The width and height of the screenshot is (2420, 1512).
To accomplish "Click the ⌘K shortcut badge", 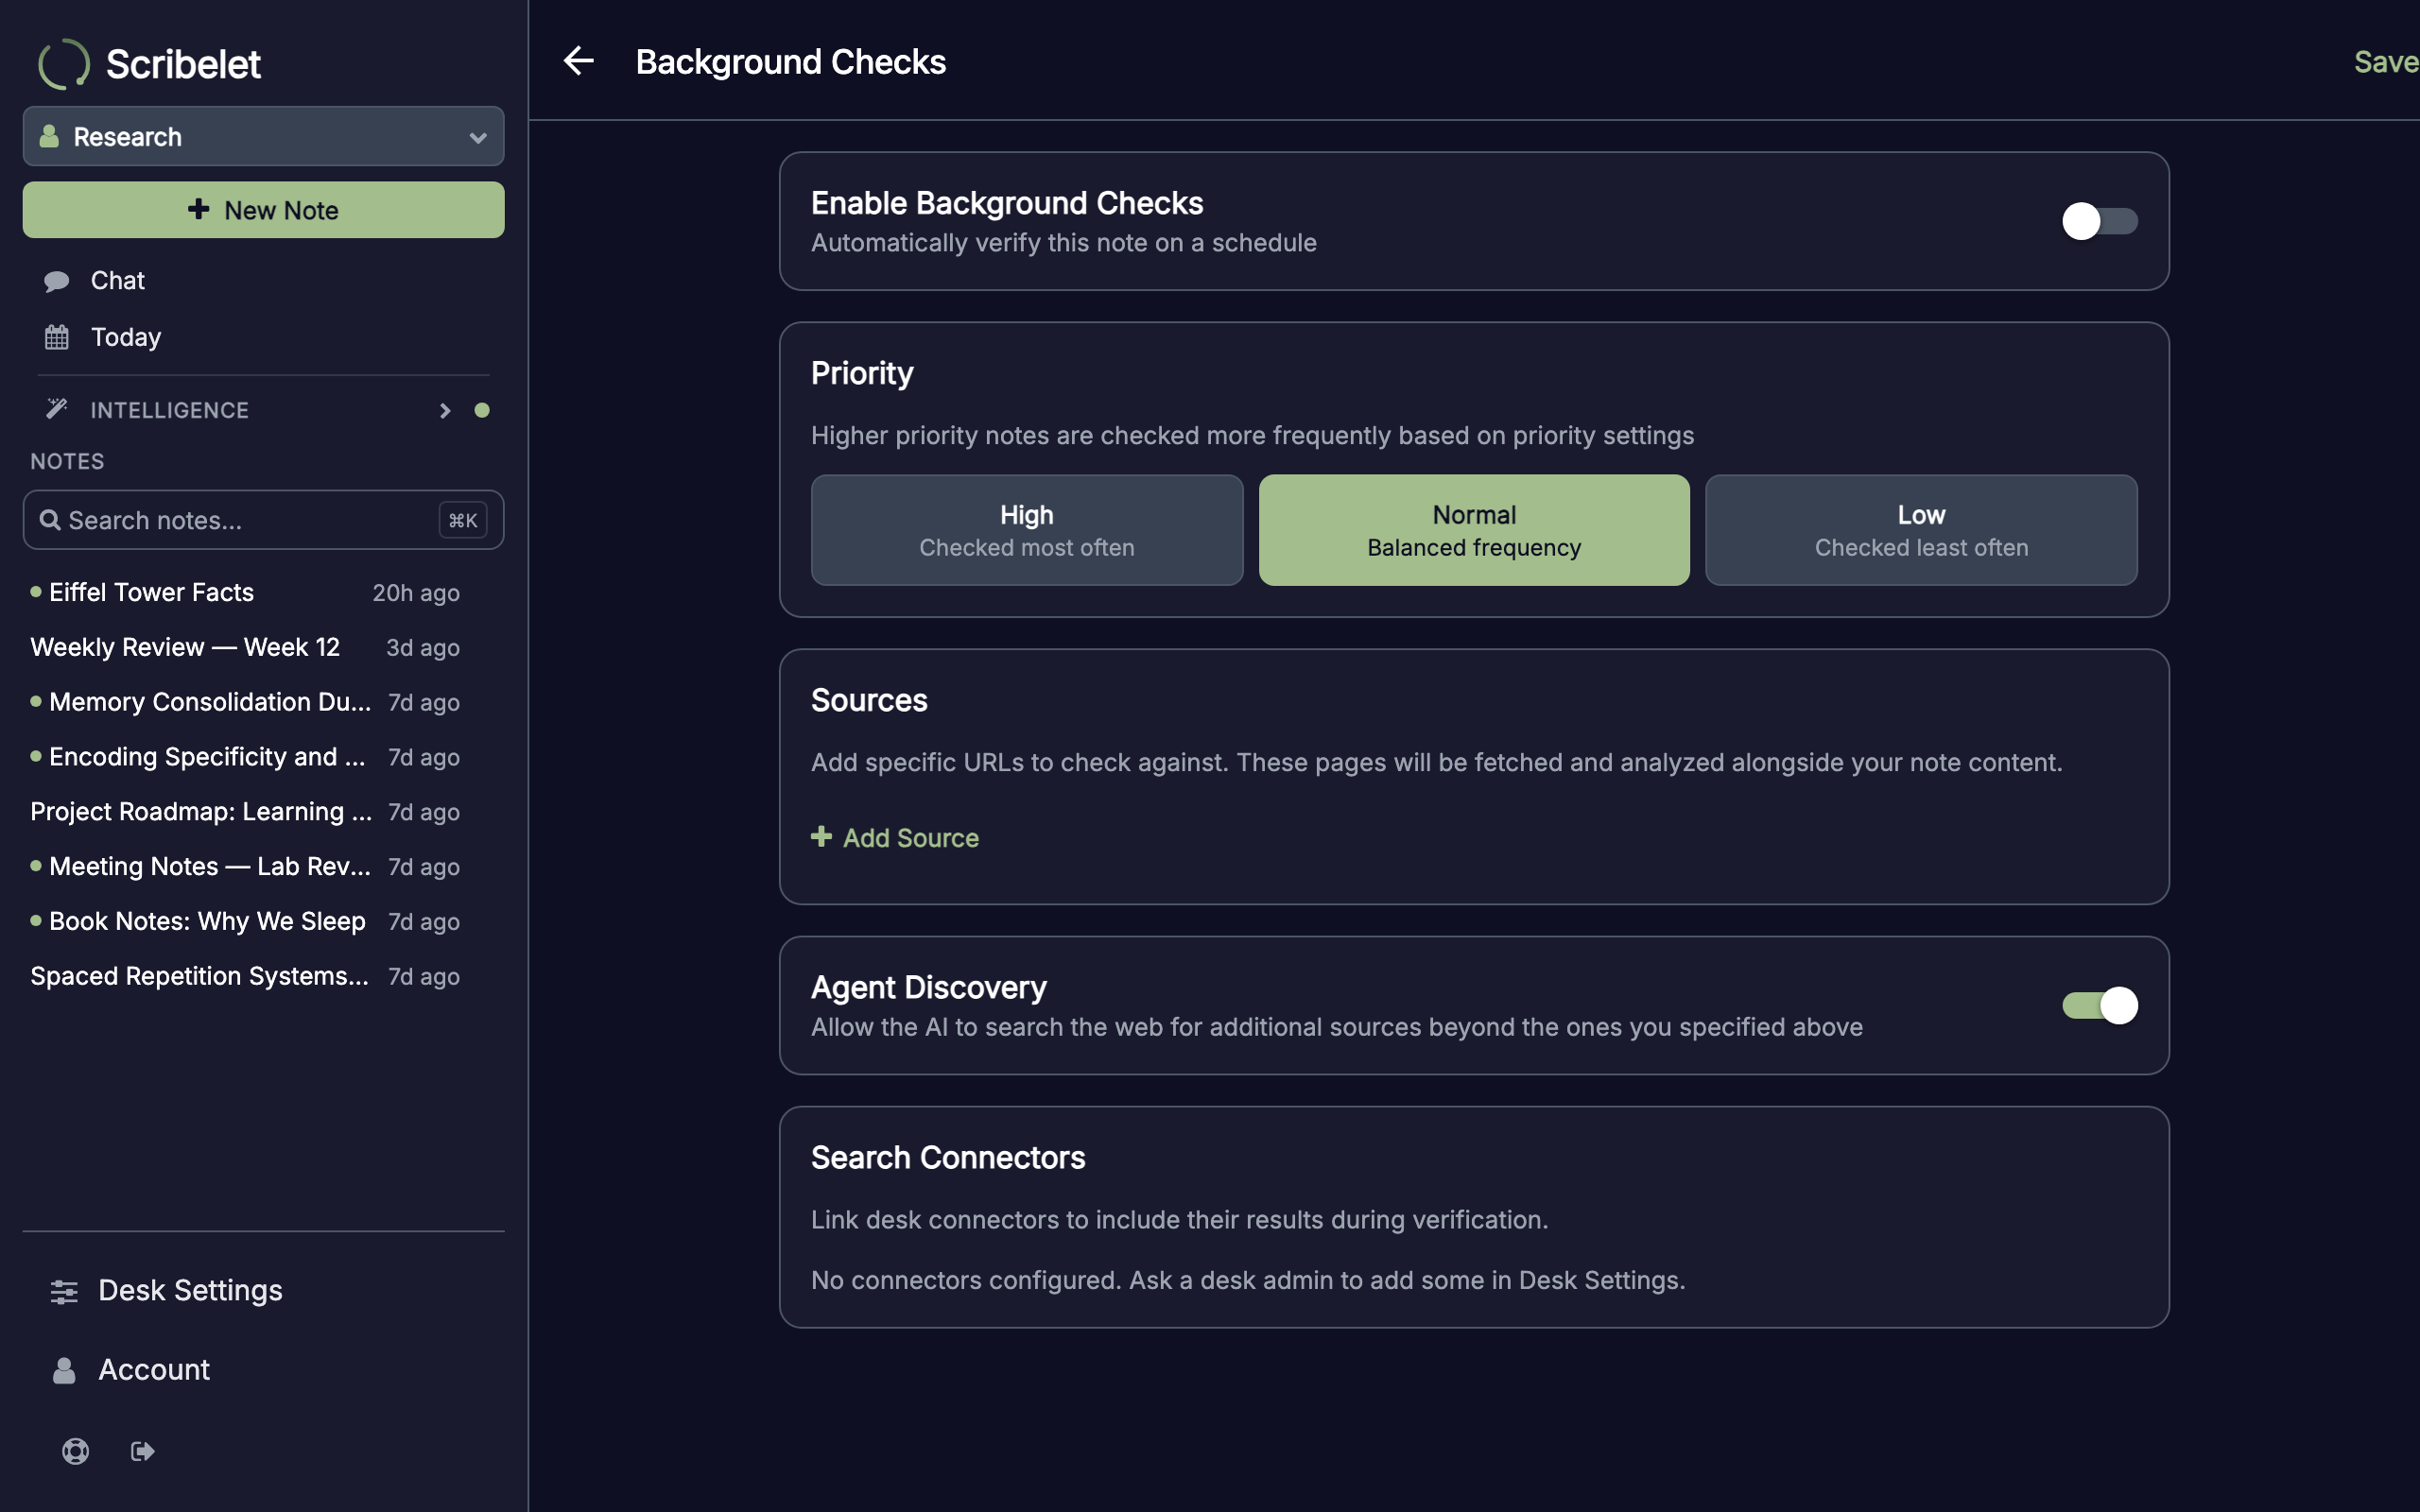I will coord(463,520).
